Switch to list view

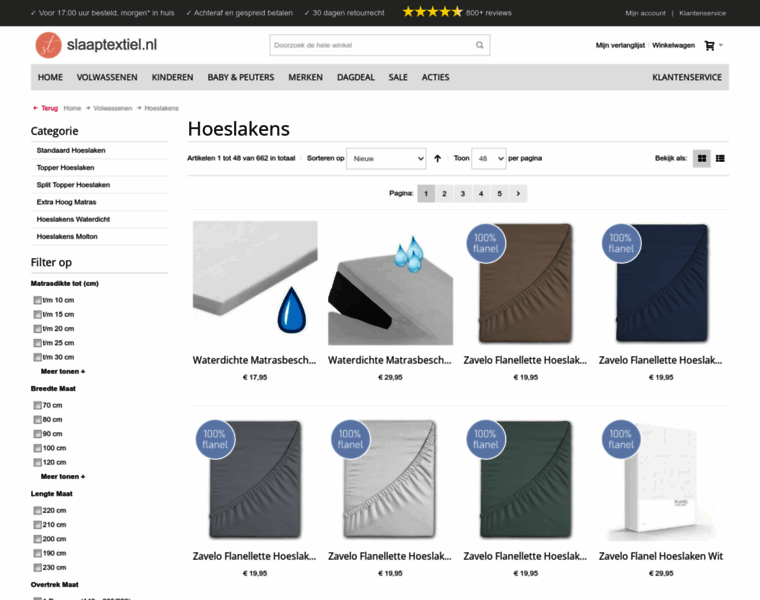720,158
